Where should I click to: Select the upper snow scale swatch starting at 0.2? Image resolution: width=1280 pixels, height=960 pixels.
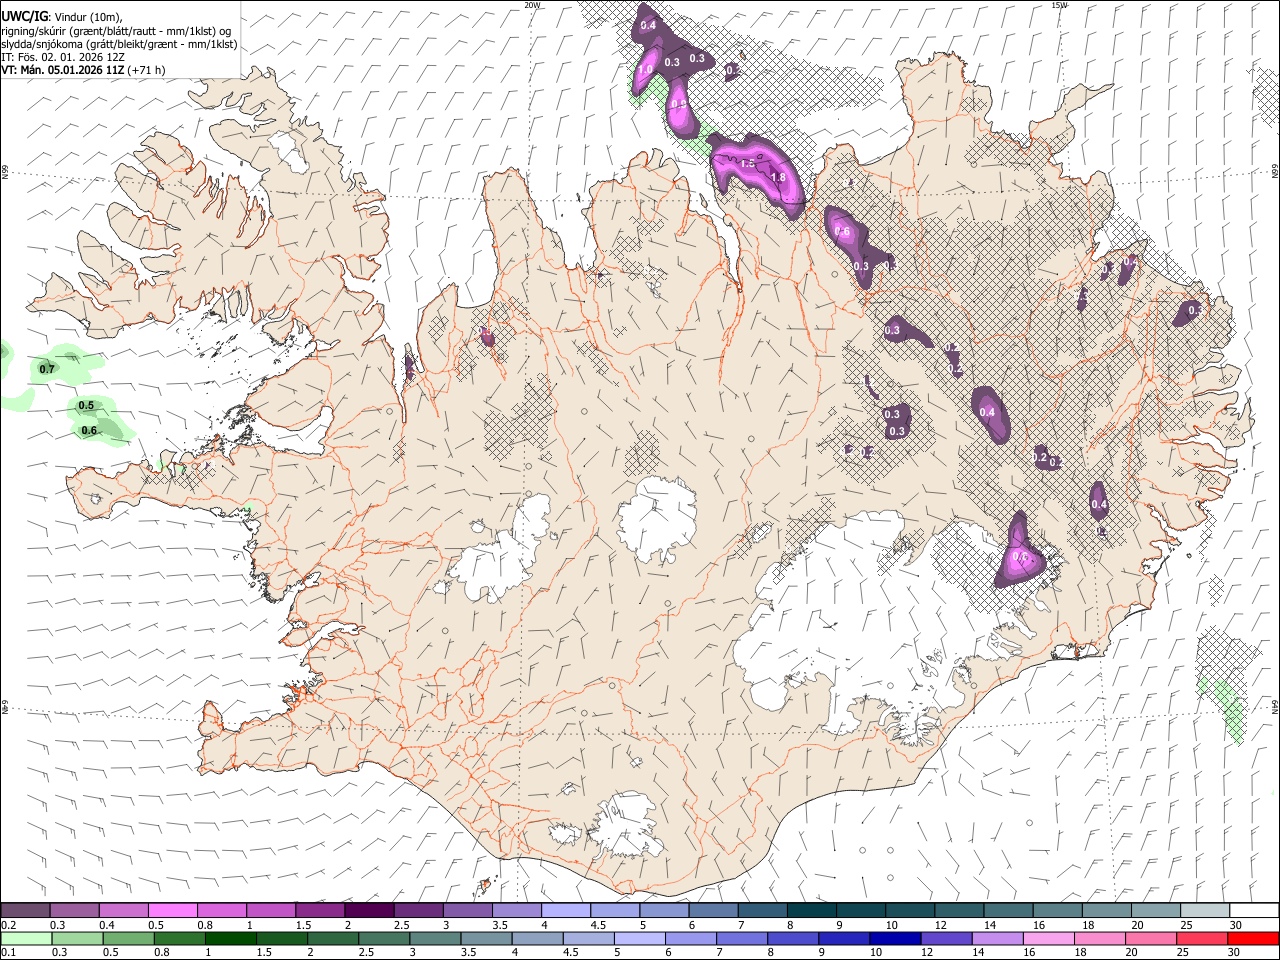pyautogui.click(x=25, y=911)
